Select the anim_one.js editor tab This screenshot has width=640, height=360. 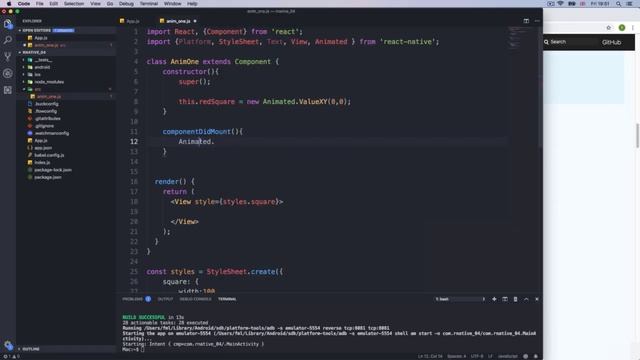pyautogui.click(x=178, y=21)
